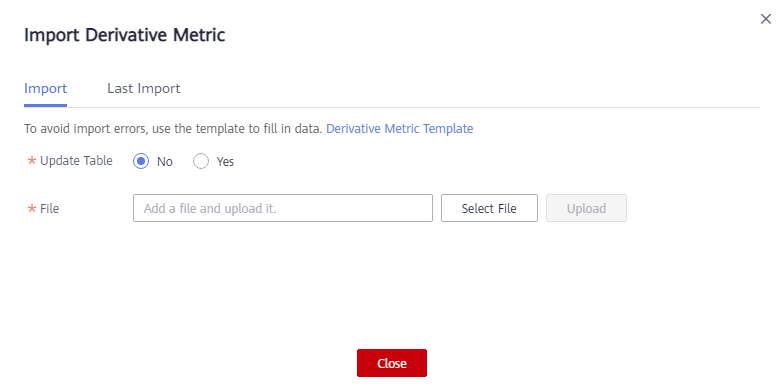Click the red Close button
Viewport: 781px width, 385px height.
pos(392,363)
